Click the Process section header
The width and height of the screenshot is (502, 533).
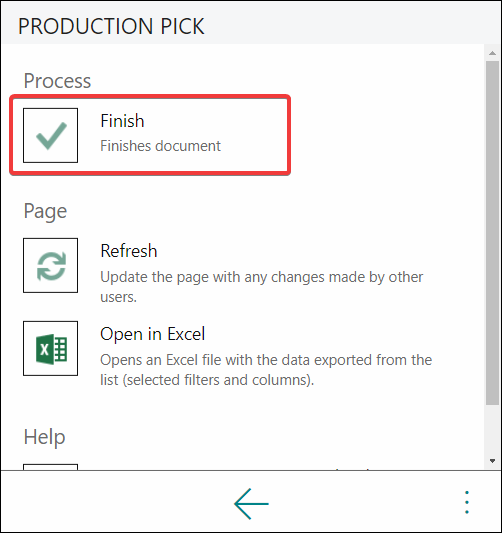click(57, 81)
